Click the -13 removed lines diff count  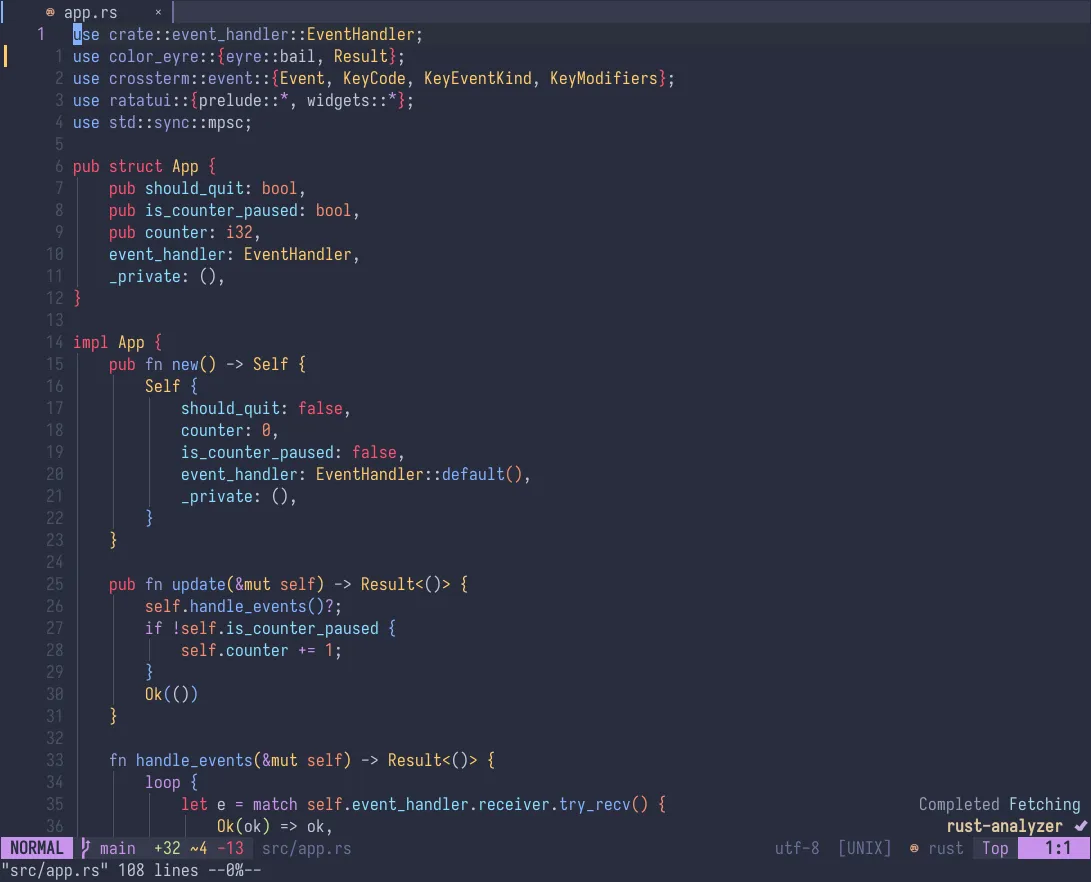[230, 848]
